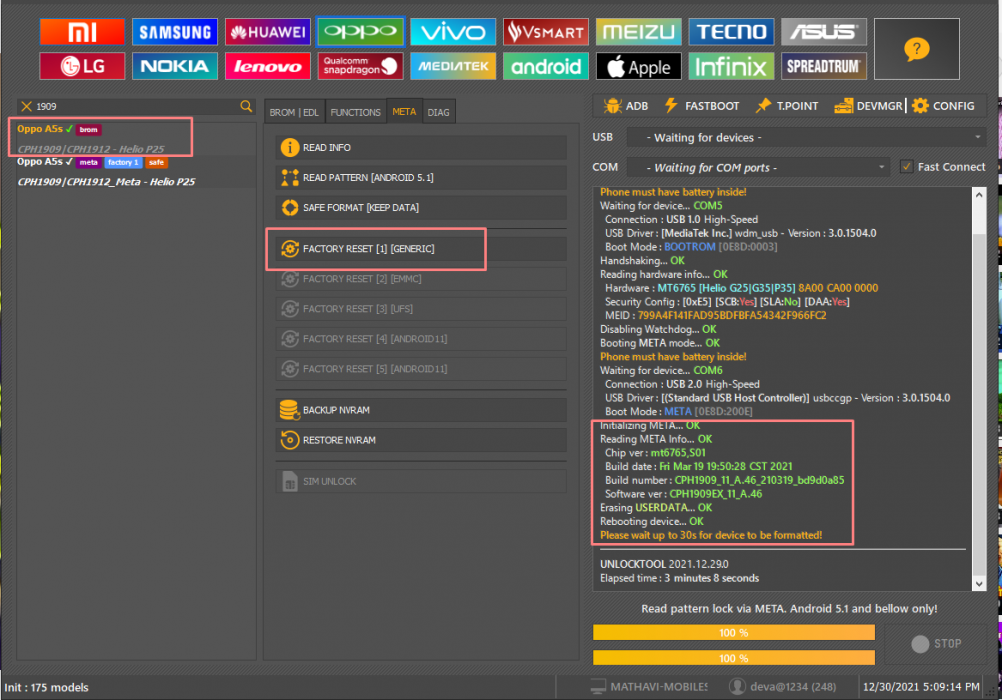Viewport: 1002px width, 700px height.
Task: Click the Build number line in the log
Action: [x=725, y=480]
